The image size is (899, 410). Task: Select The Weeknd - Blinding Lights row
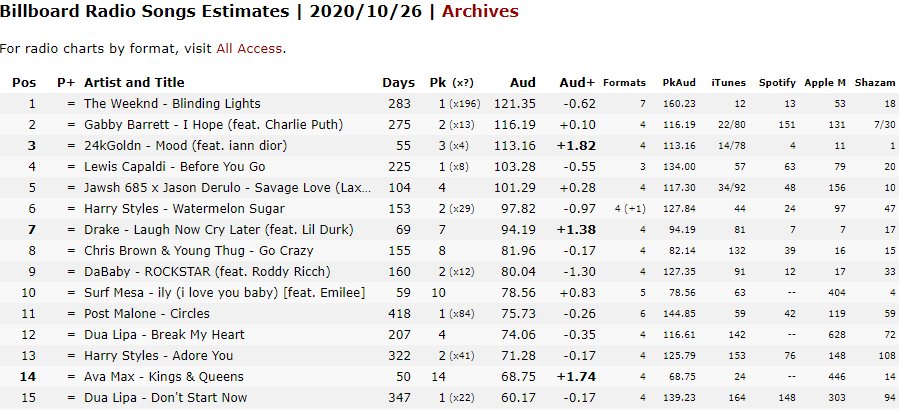450,104
